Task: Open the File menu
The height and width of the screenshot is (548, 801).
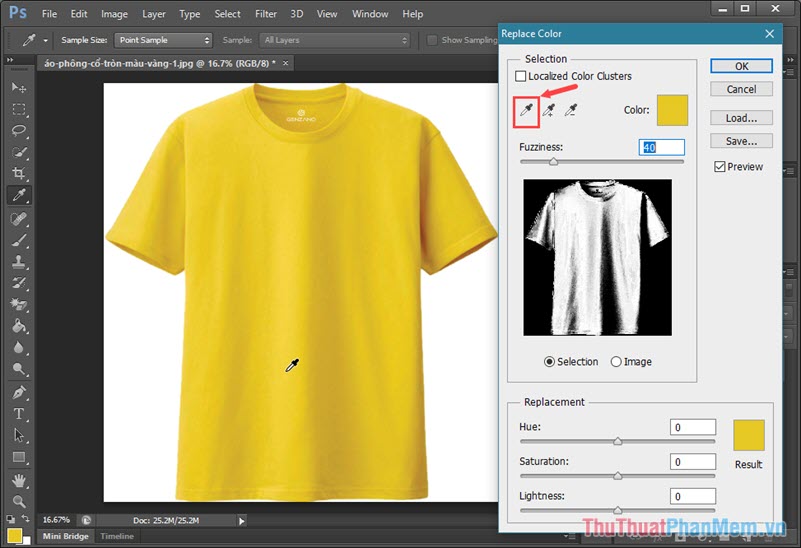Action: coord(49,14)
